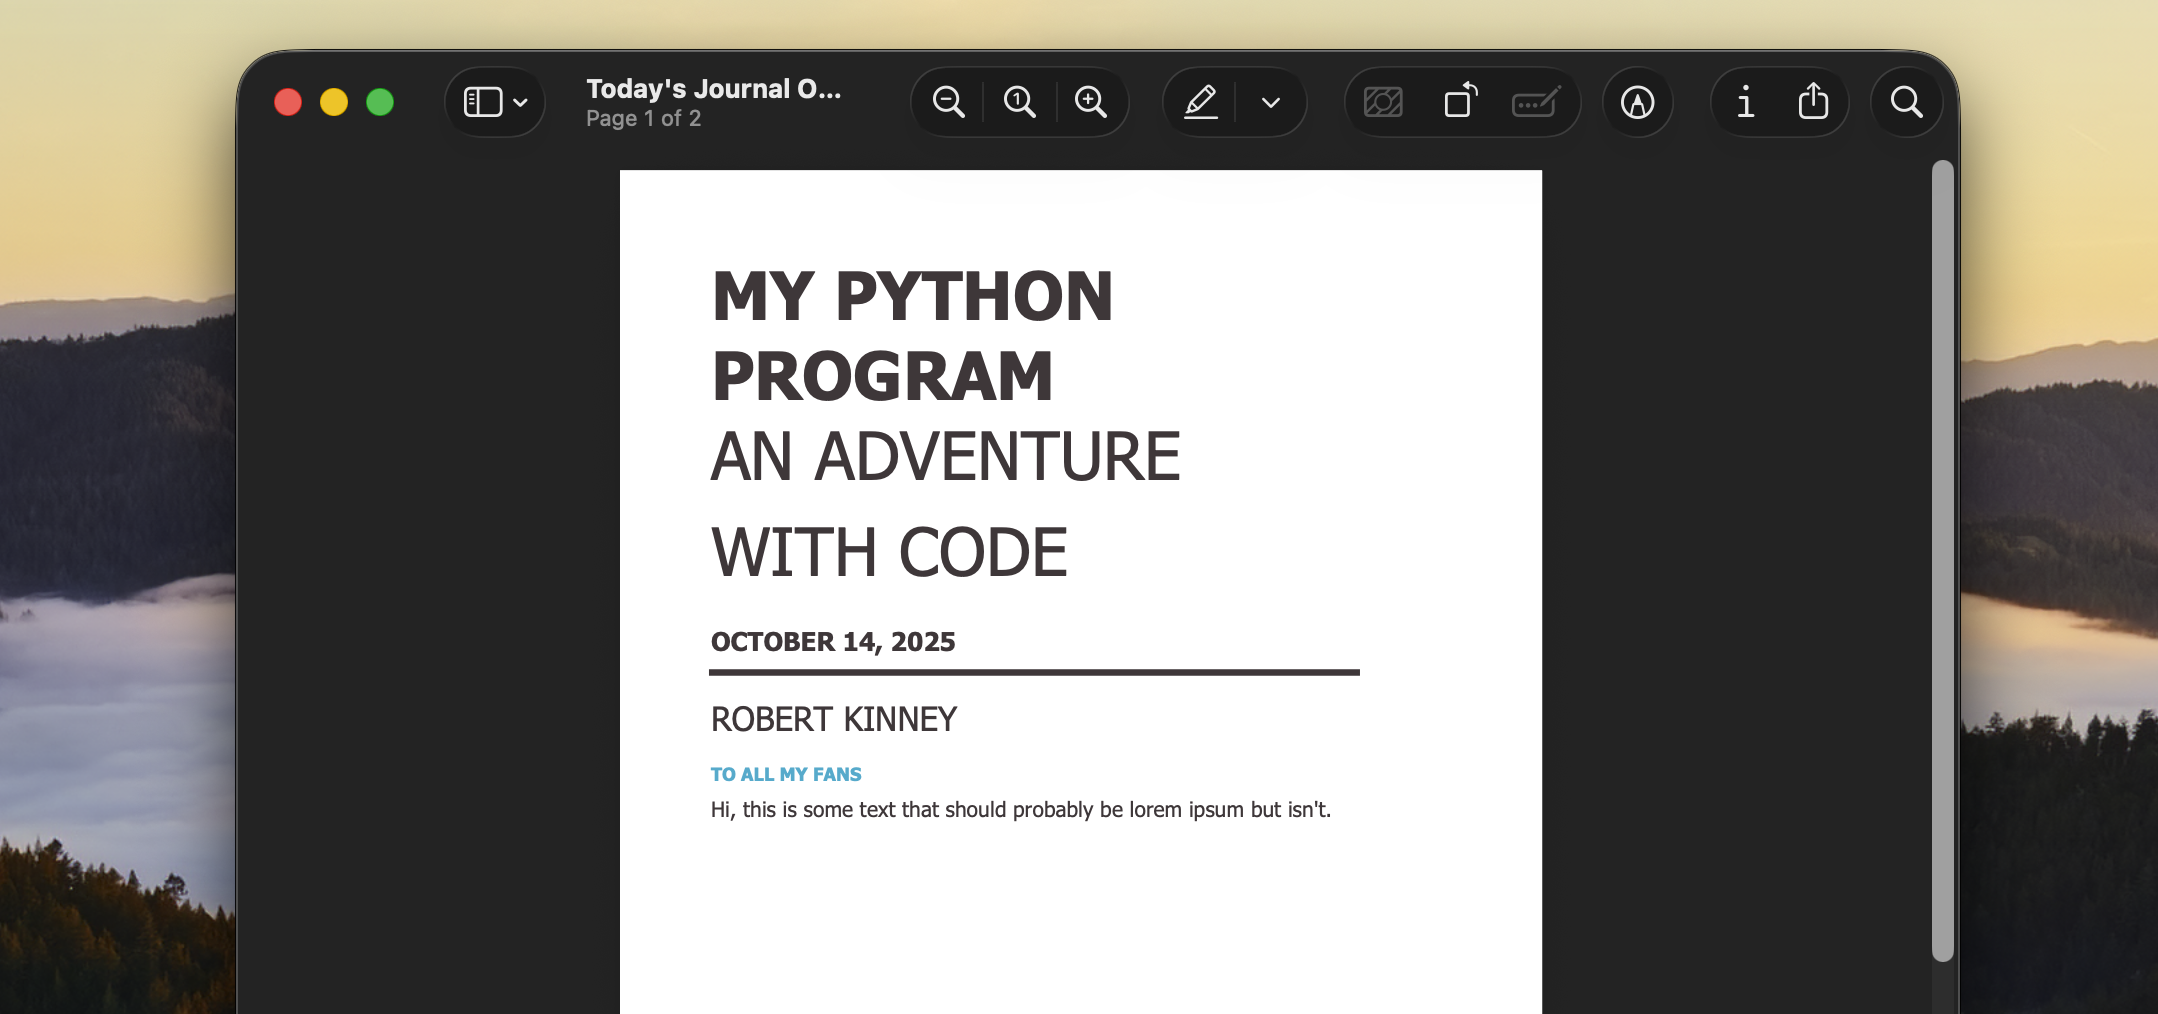Viewport: 2158px width, 1014px height.
Task: Toggle the markup toolbar
Action: [1636, 102]
